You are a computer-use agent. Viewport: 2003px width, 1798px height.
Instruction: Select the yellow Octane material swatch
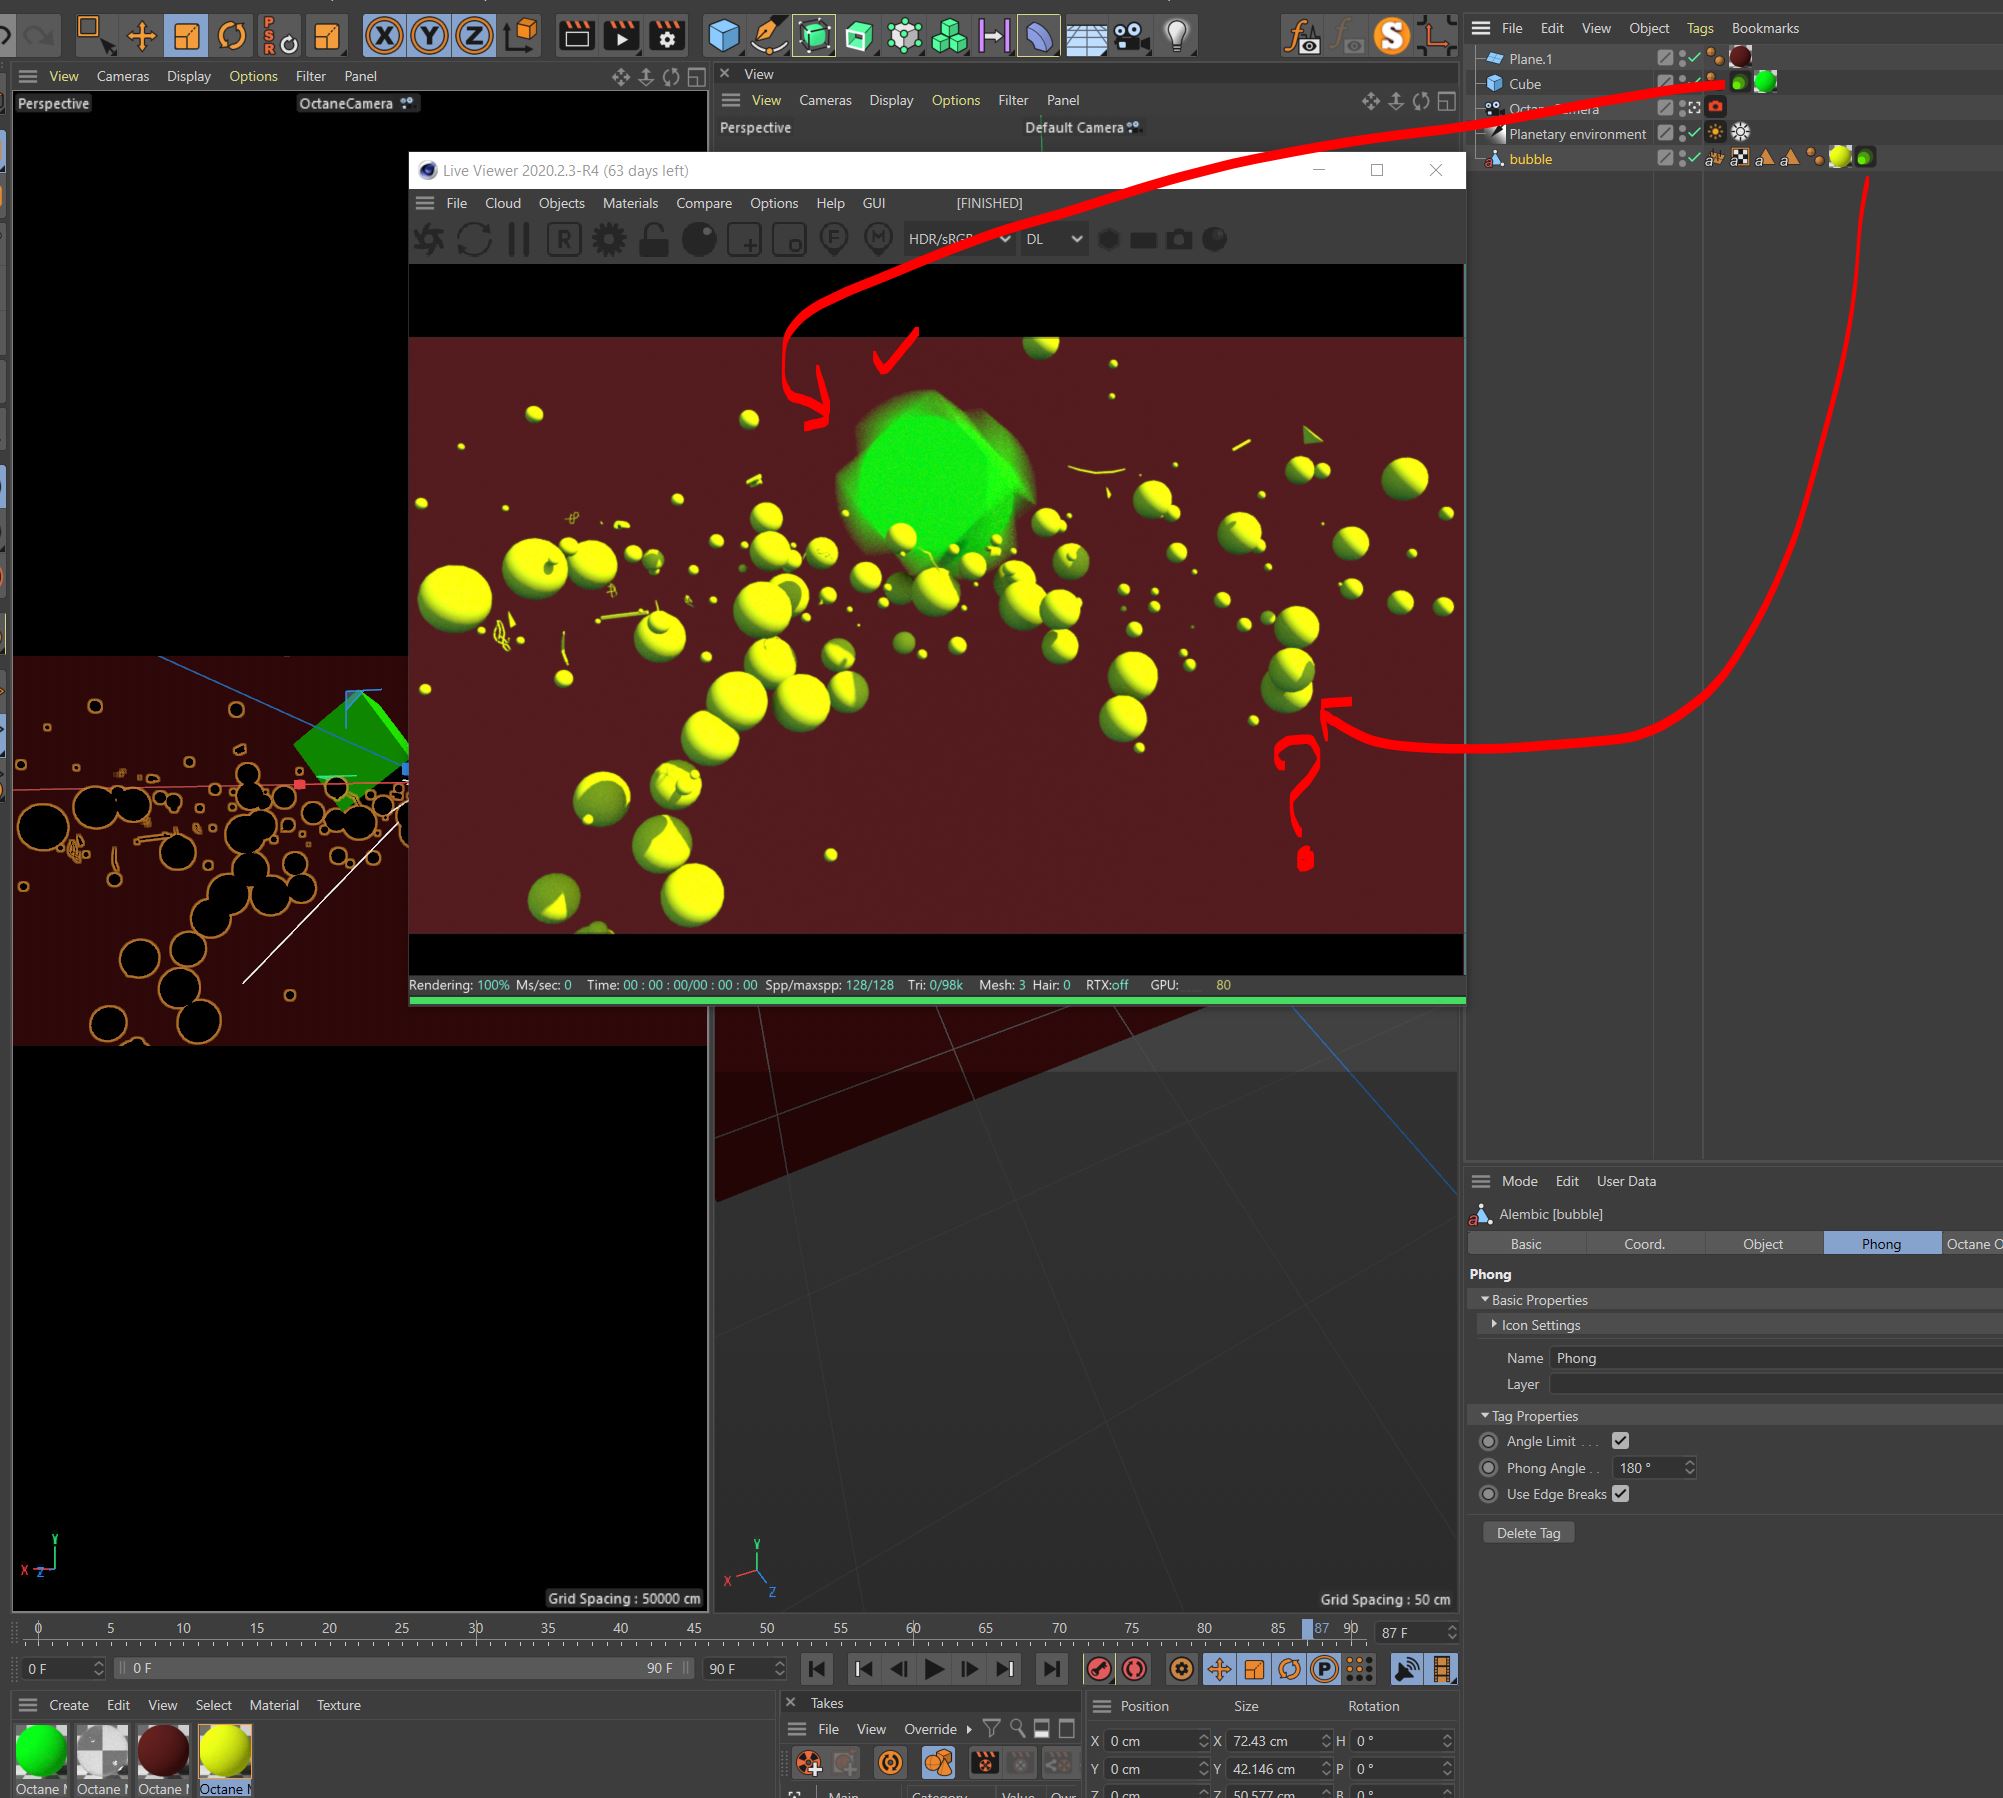[x=225, y=1751]
